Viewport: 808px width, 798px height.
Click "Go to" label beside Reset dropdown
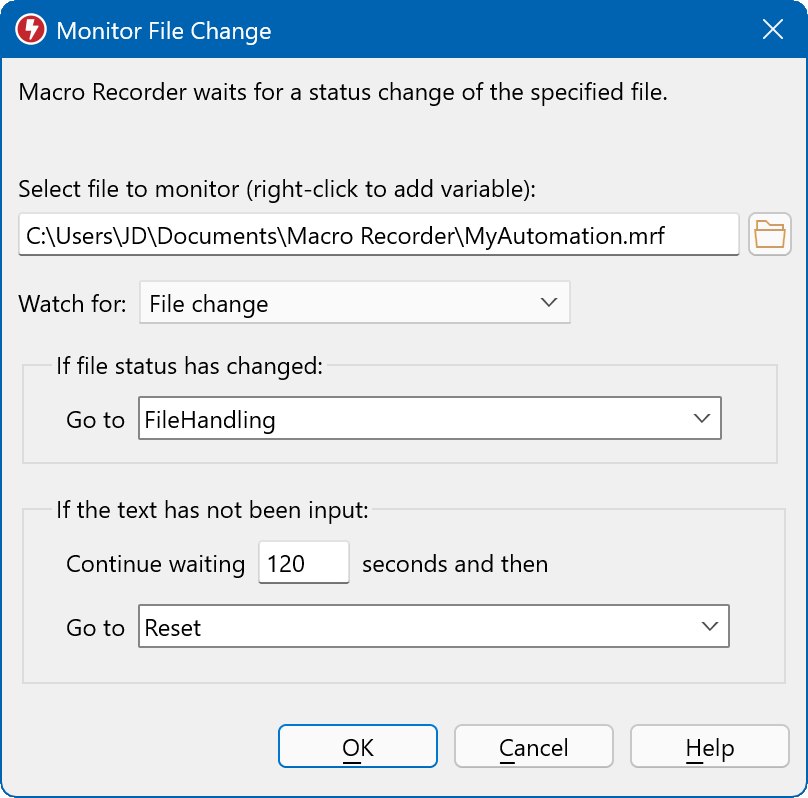95,628
